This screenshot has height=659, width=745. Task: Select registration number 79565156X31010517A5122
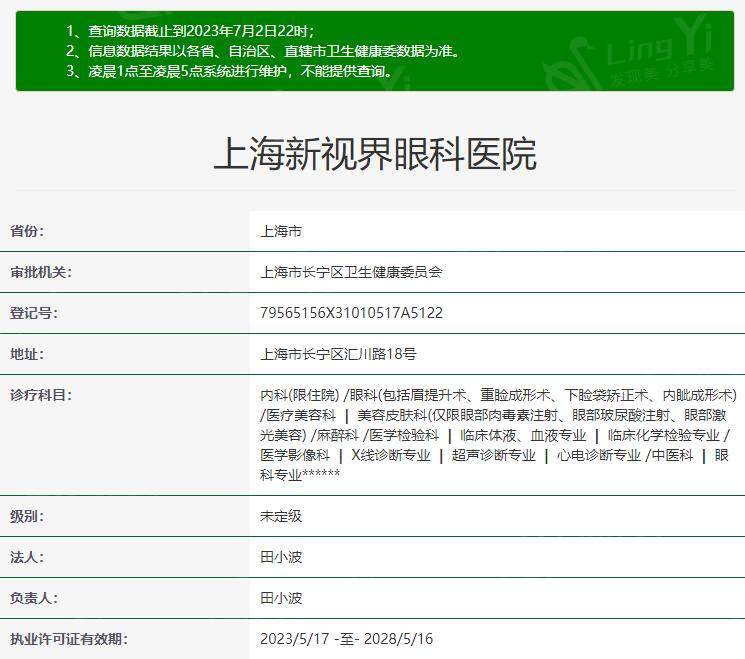[351, 313]
